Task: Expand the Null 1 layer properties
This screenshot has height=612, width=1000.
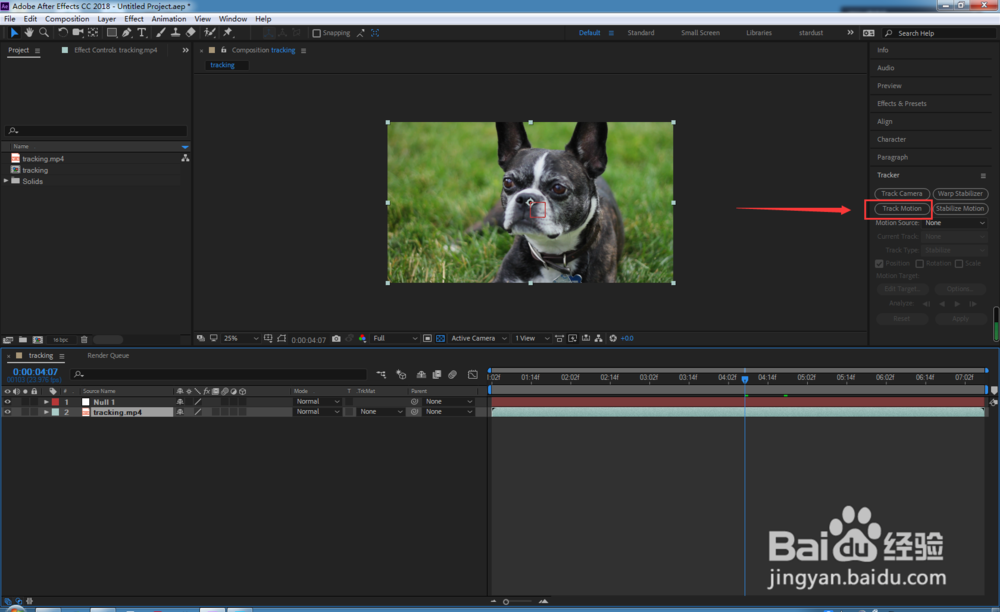Action: tap(46, 402)
